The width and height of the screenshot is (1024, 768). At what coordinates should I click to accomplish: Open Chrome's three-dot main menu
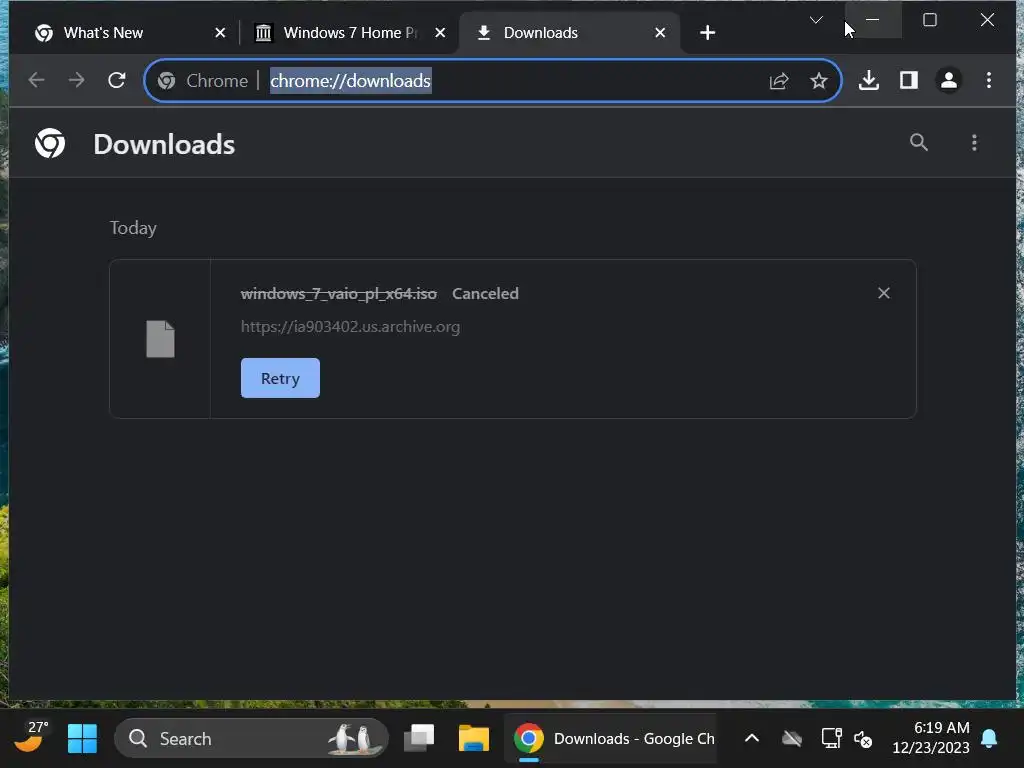point(989,80)
